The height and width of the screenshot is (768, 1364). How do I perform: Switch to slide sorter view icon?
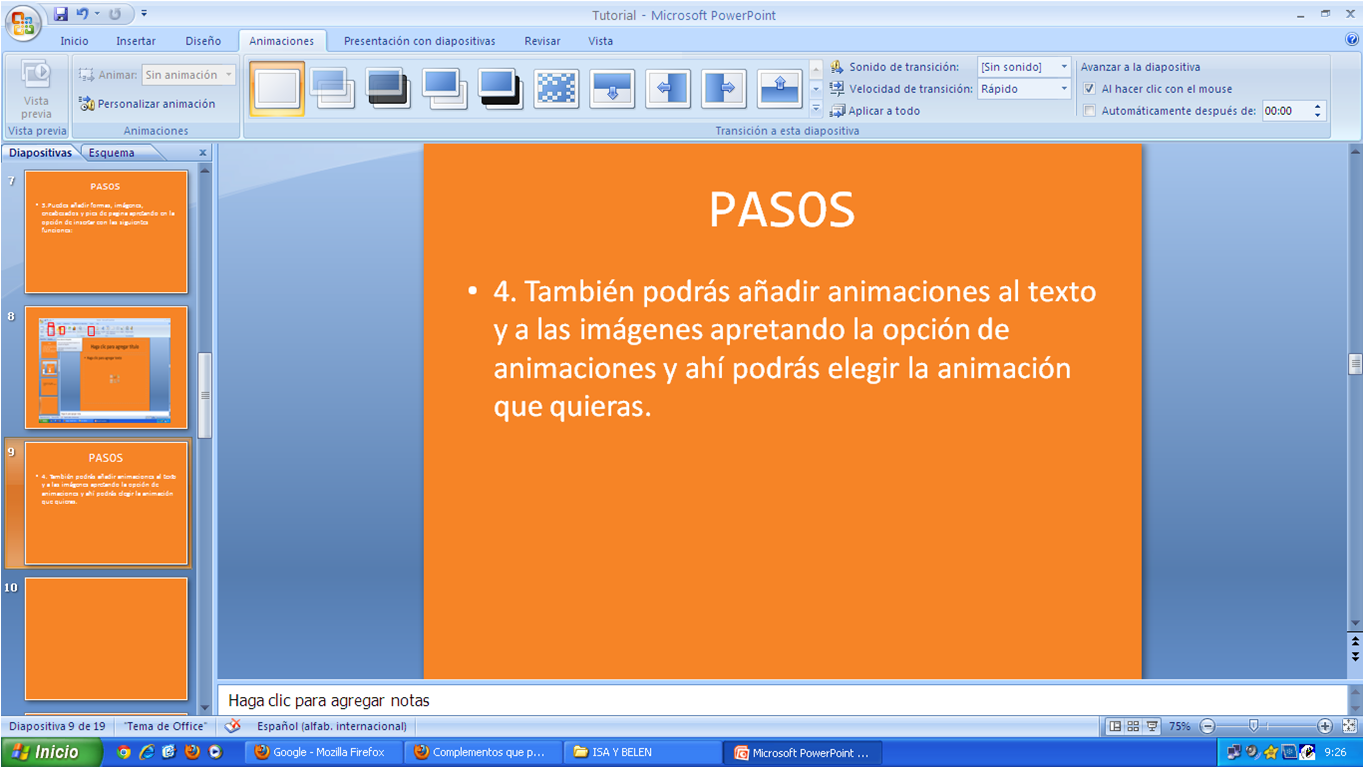tap(1133, 726)
